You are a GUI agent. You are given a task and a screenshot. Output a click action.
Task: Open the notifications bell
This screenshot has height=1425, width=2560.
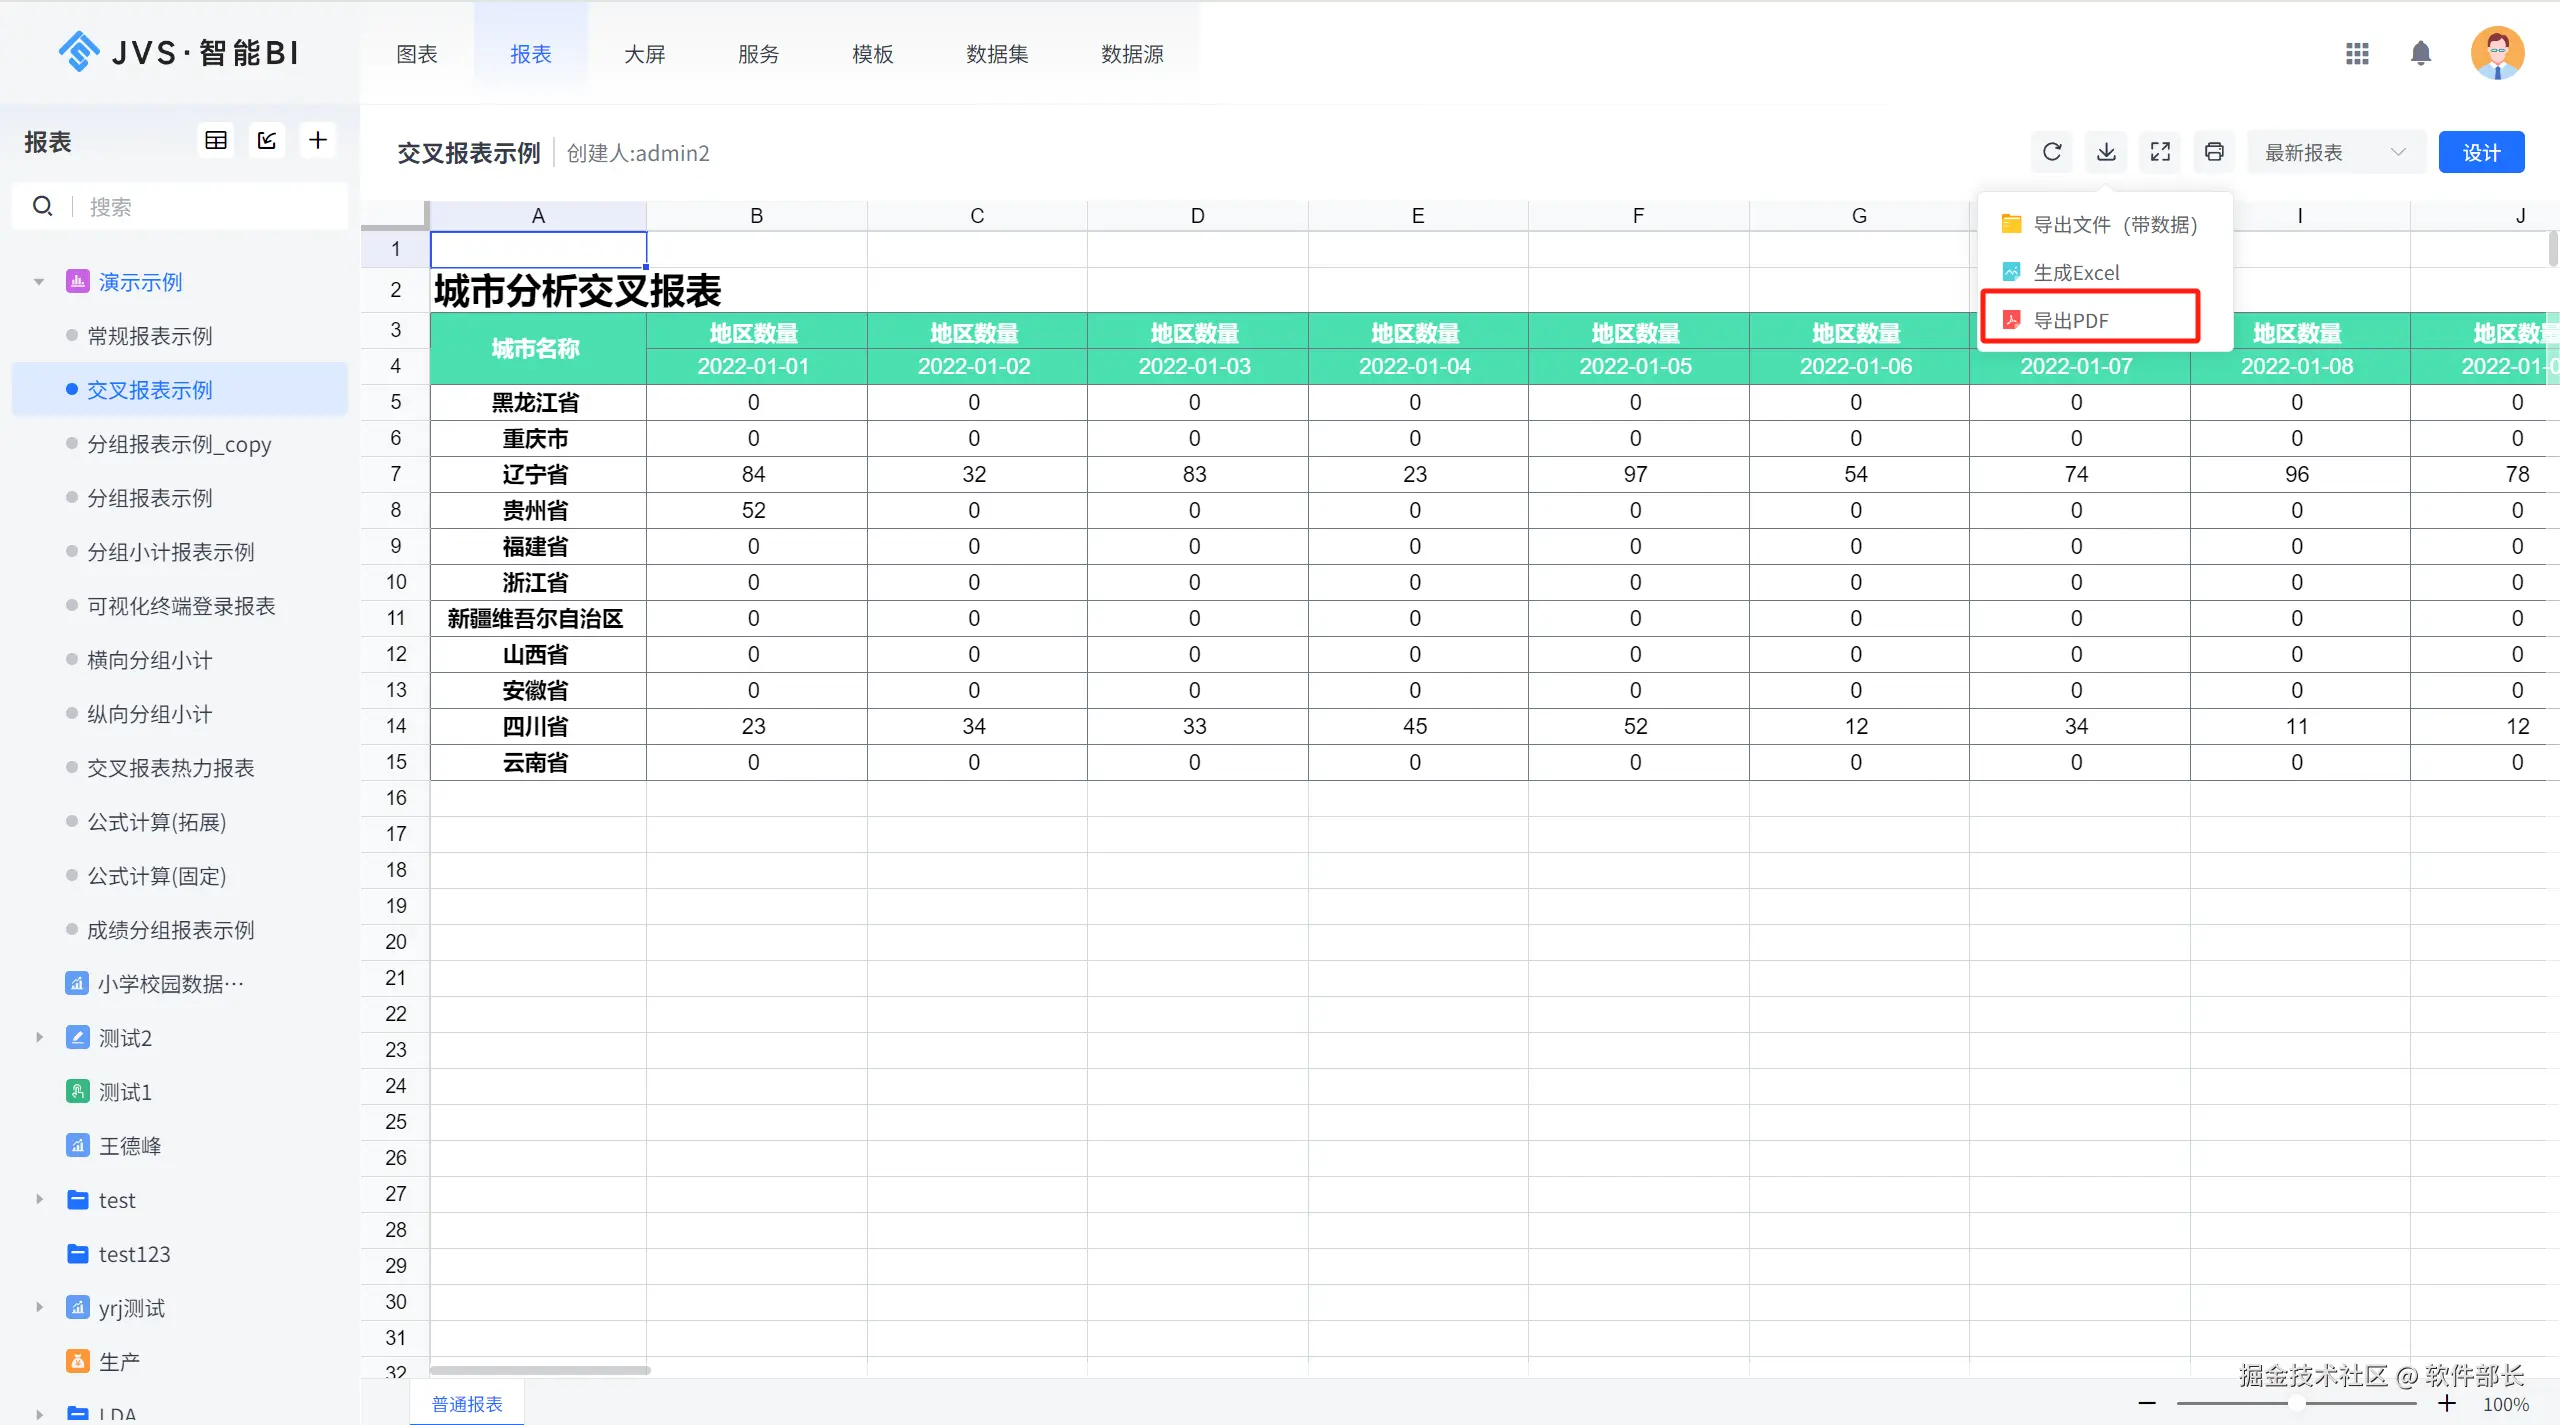click(x=2420, y=54)
